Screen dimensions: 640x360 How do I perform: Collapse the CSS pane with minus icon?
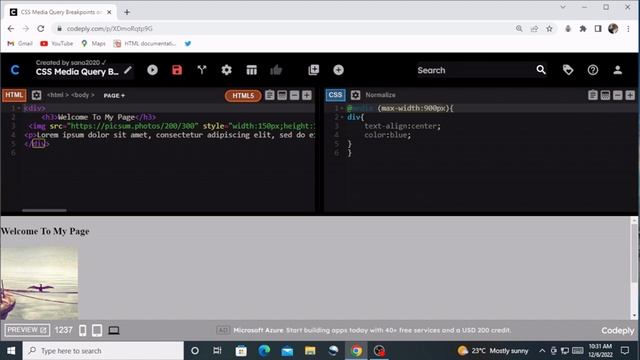click(618, 95)
